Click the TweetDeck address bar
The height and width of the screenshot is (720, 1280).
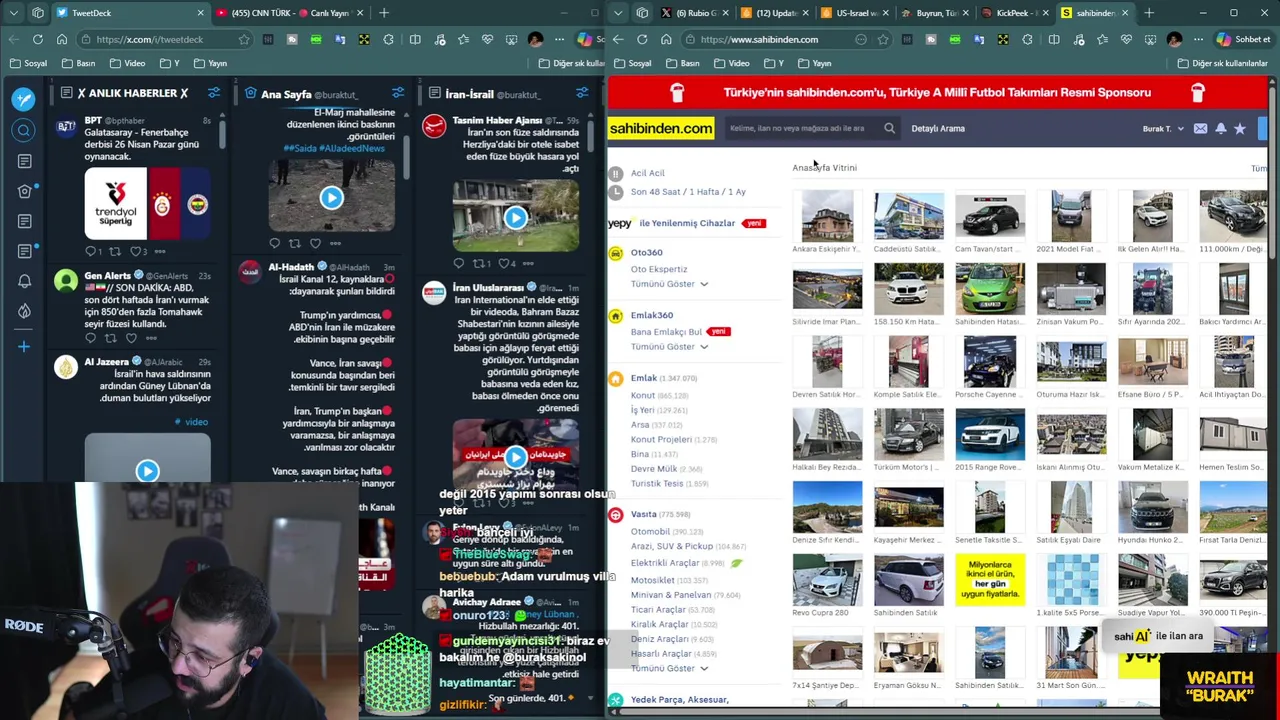pos(165,39)
